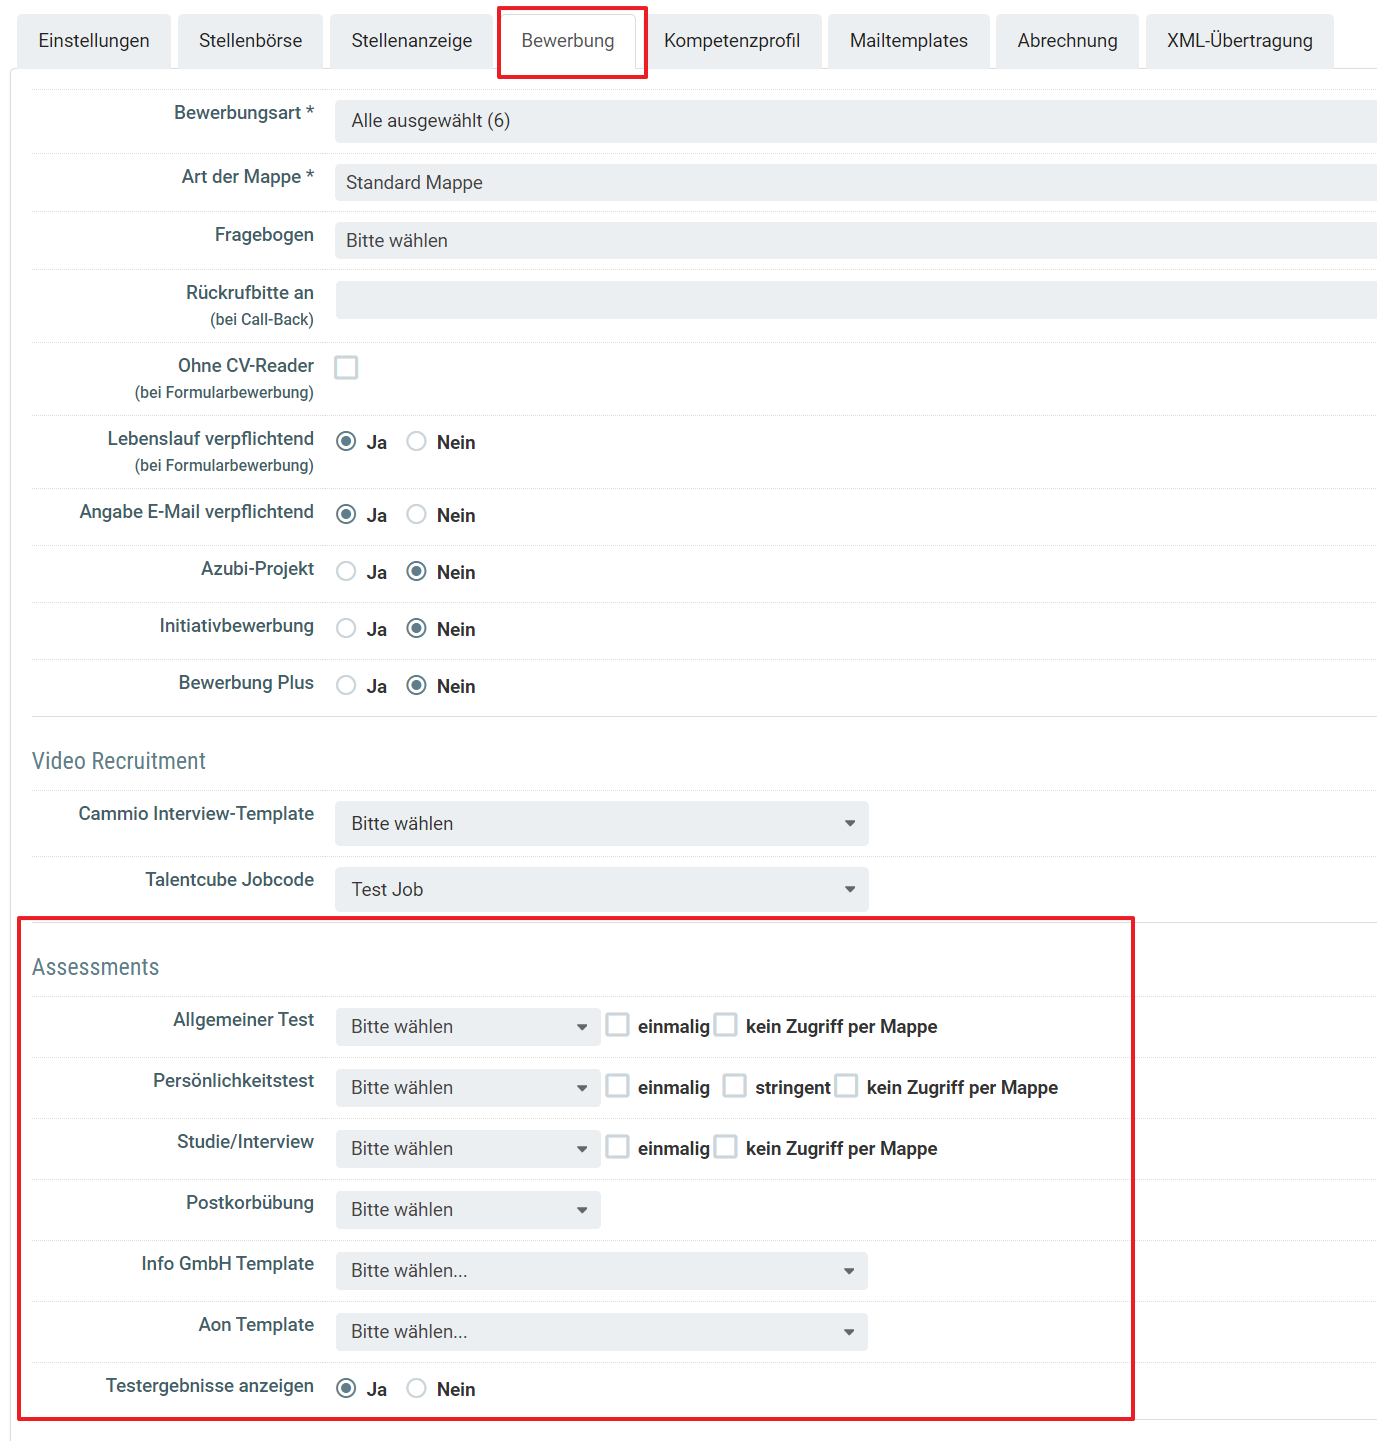Tick kein Zugriff per Mappe for Allgemeiner Test

click(726, 1025)
